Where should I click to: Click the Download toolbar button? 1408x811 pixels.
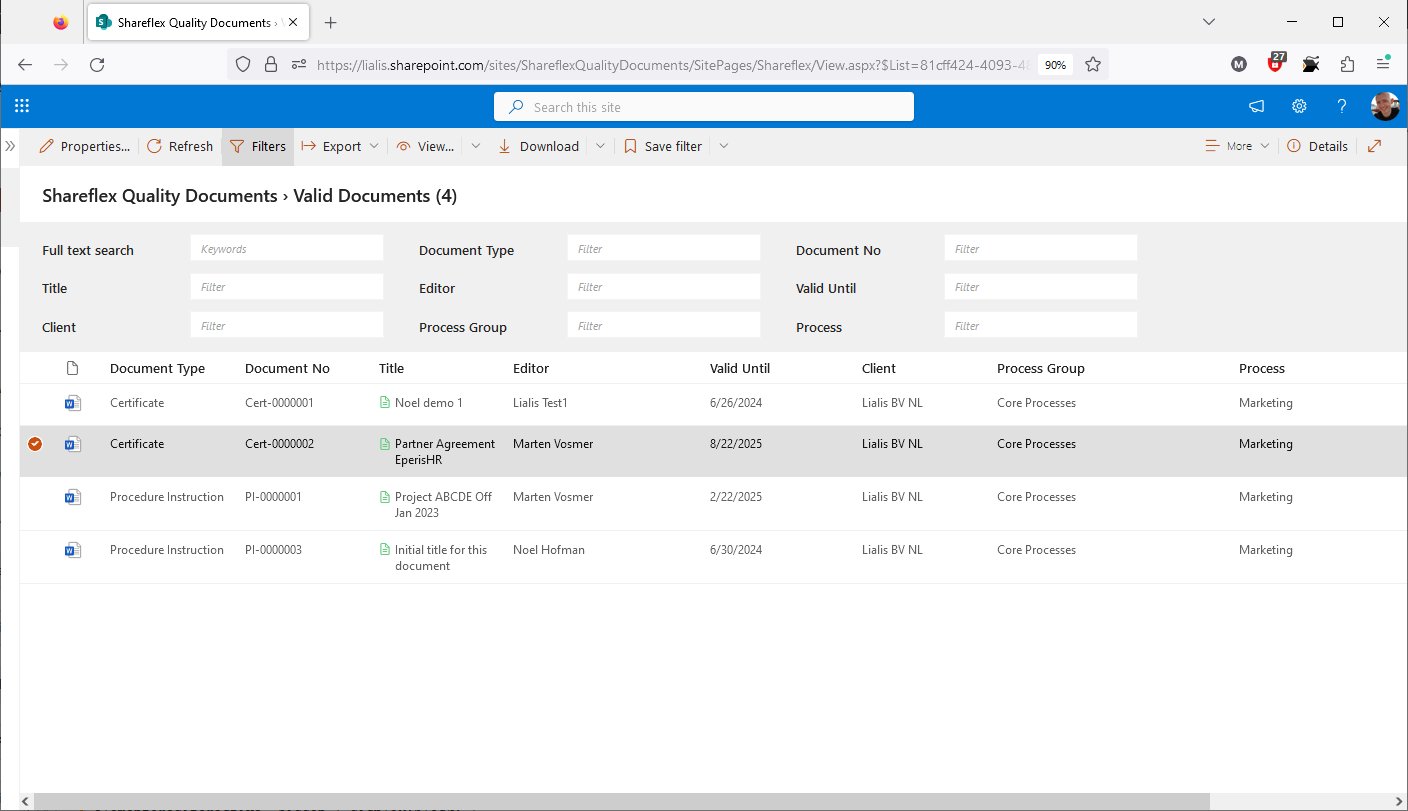point(538,146)
